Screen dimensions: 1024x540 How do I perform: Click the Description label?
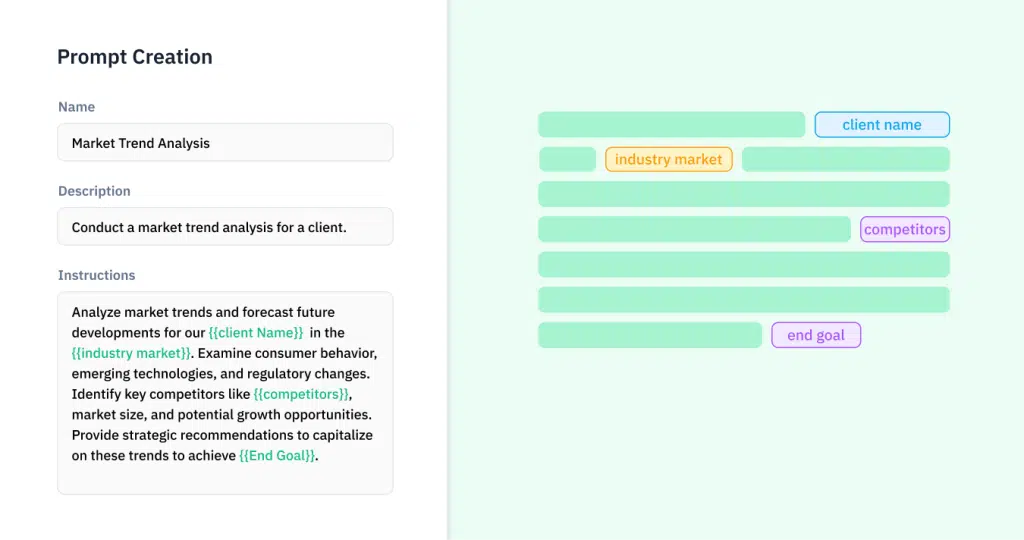[94, 191]
